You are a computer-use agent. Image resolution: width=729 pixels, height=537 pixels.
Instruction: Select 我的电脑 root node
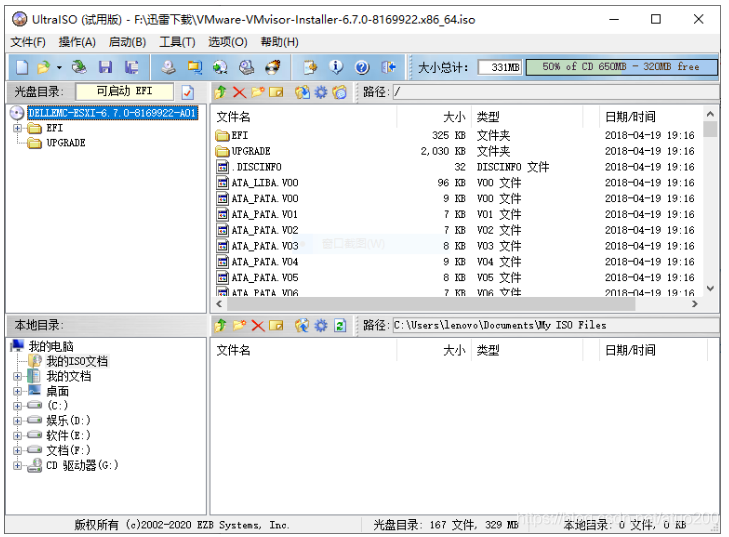[51, 346]
